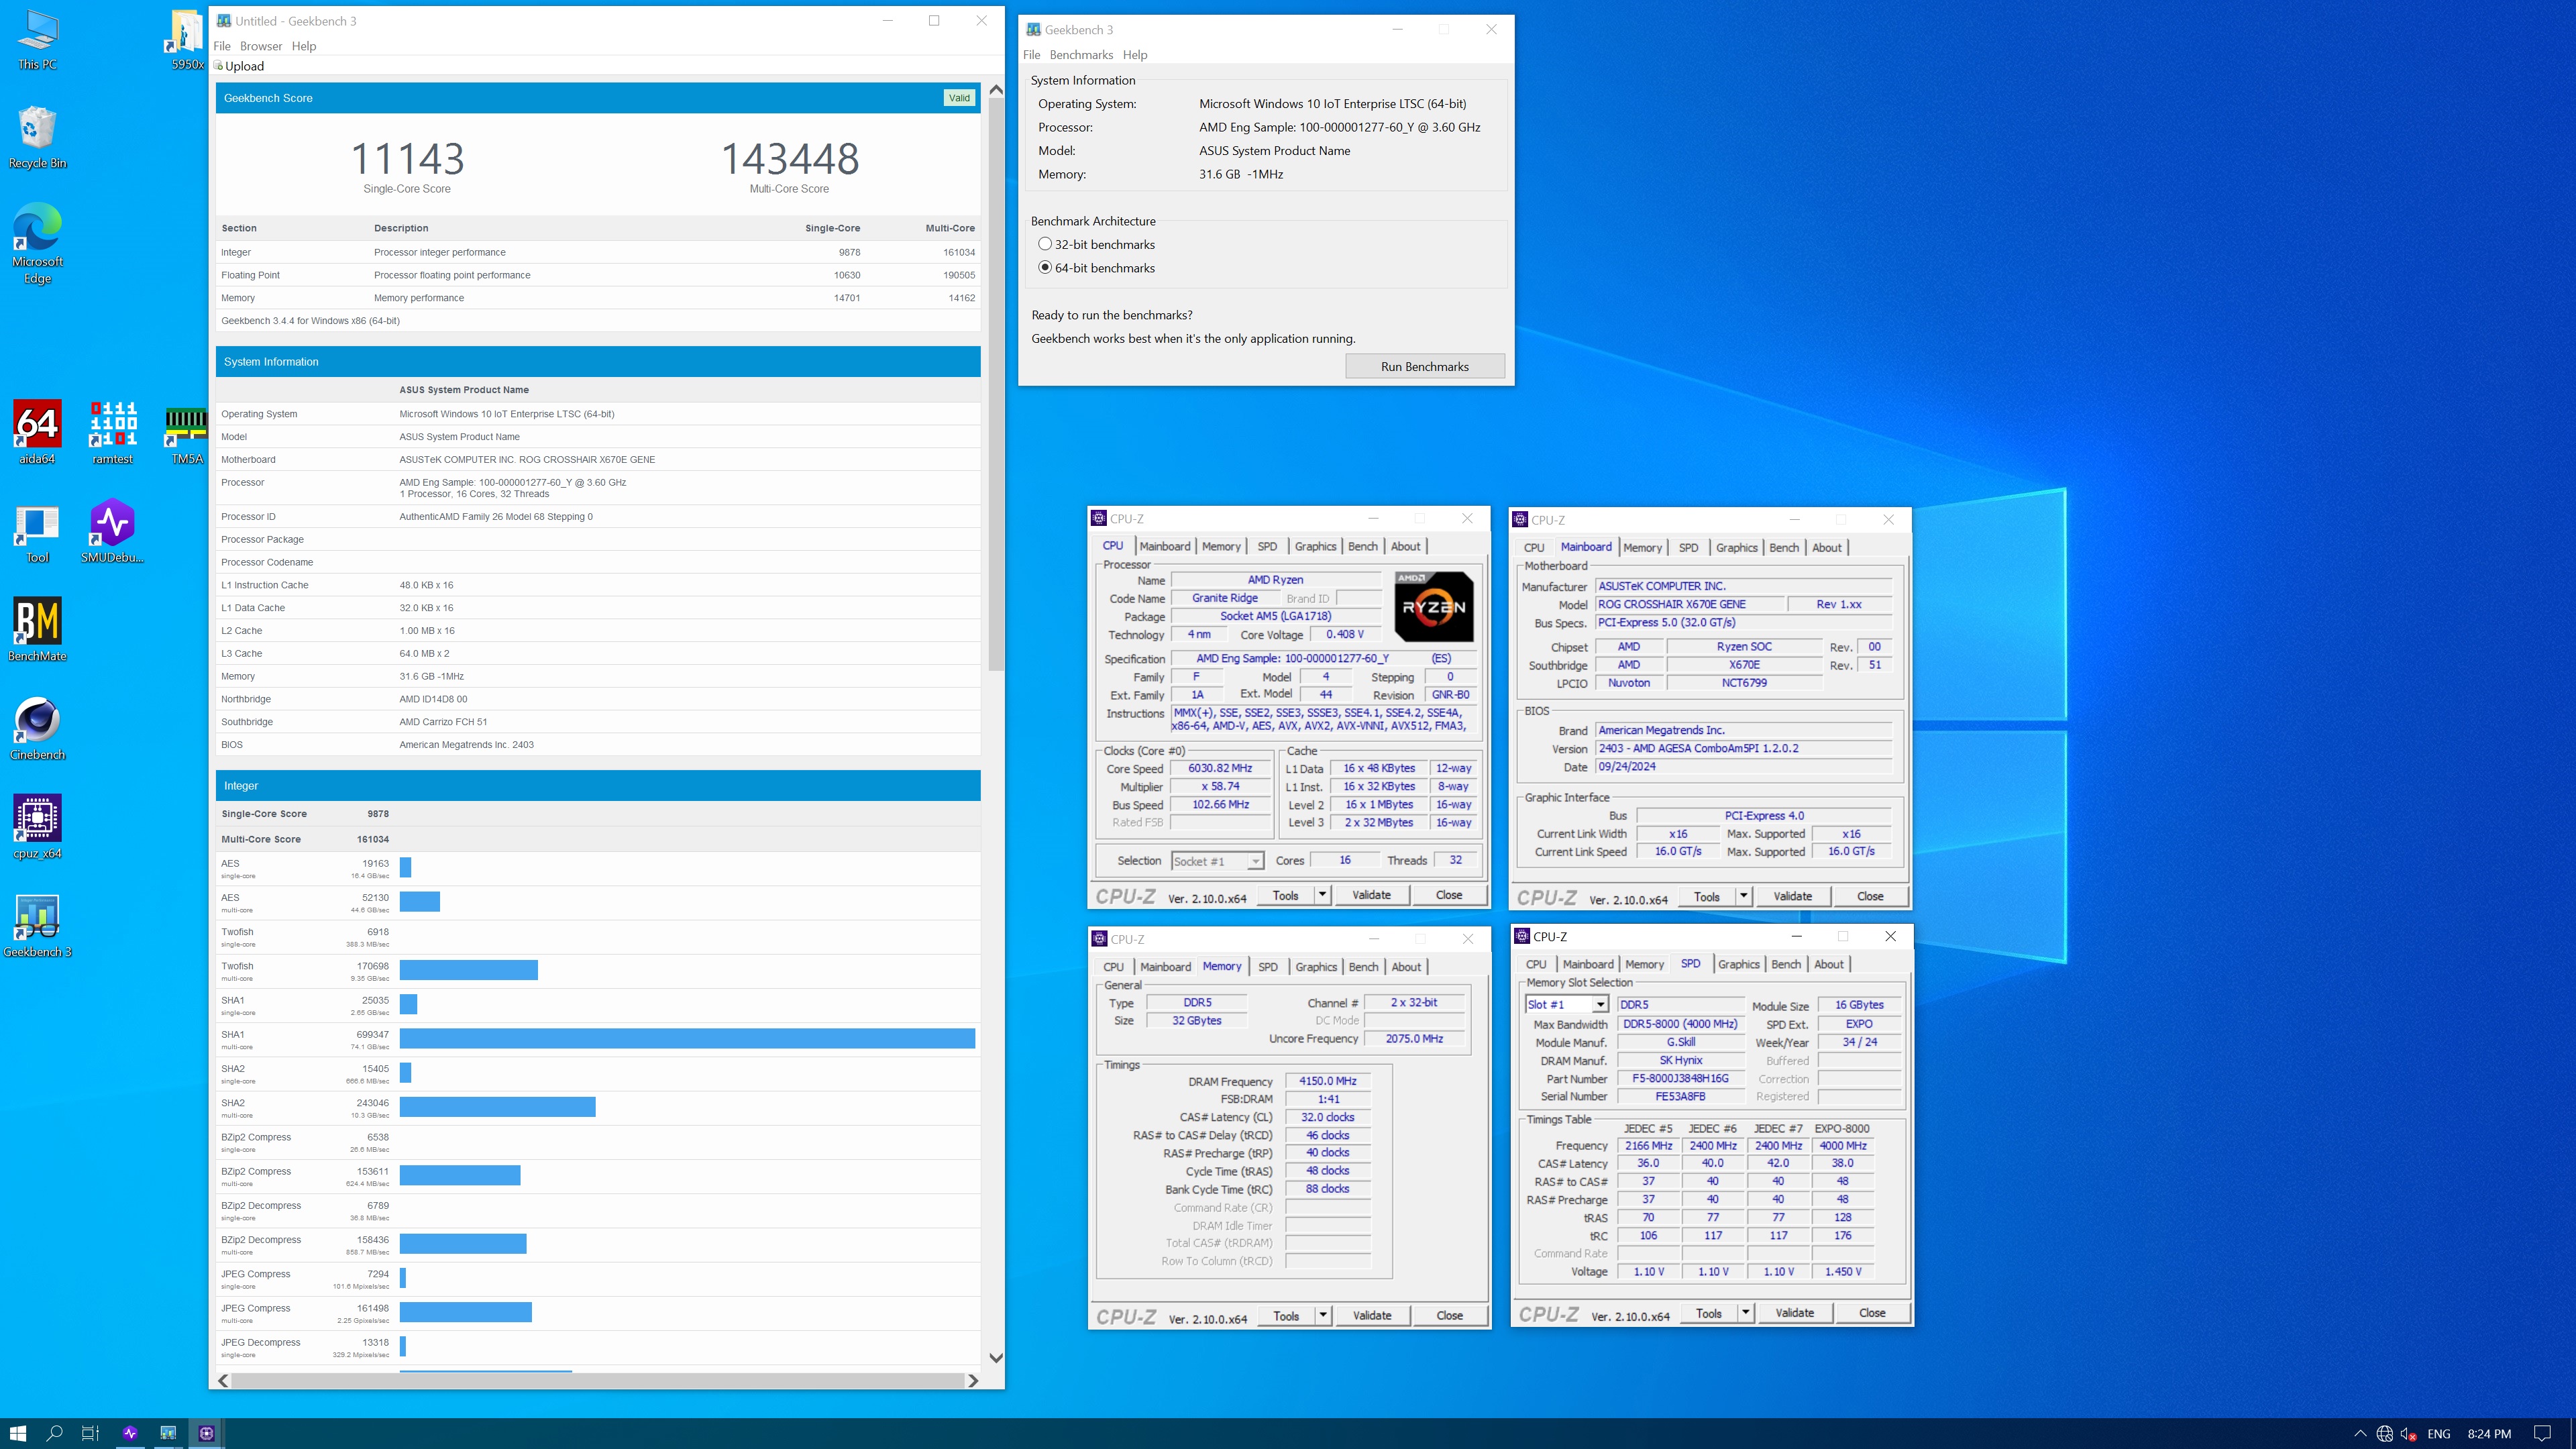This screenshot has width=2576, height=1449.
Task: Click Close button in CPU-Z Memory window
Action: pos(1449,1315)
